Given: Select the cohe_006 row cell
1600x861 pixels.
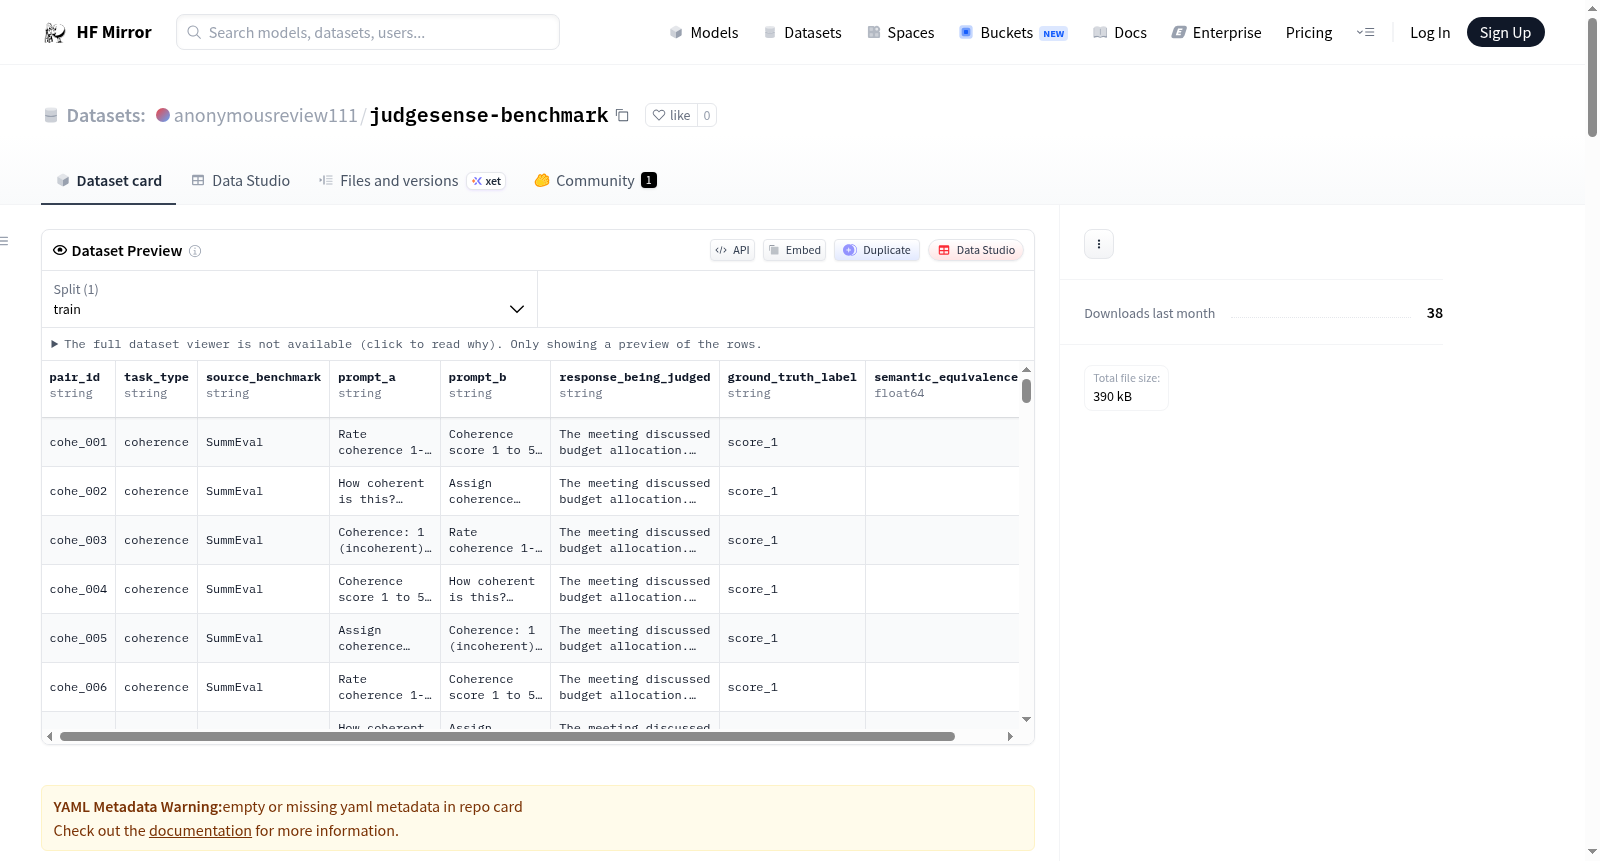Looking at the screenshot, I should coord(78,687).
